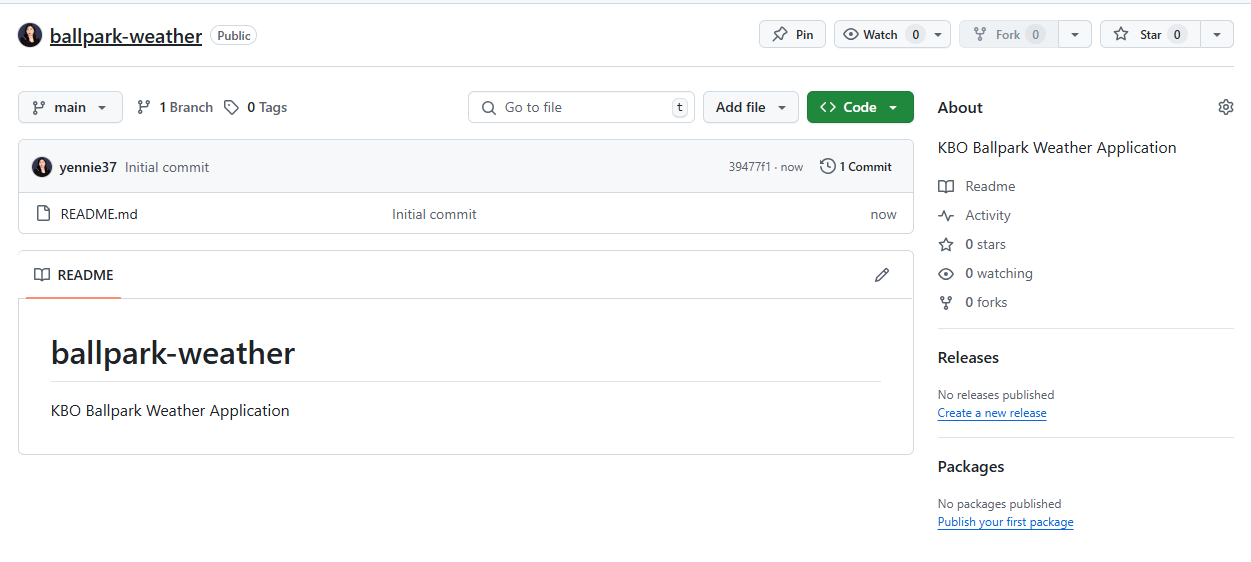
Task: Open the main branch selector dropdown
Action: [x=70, y=107]
